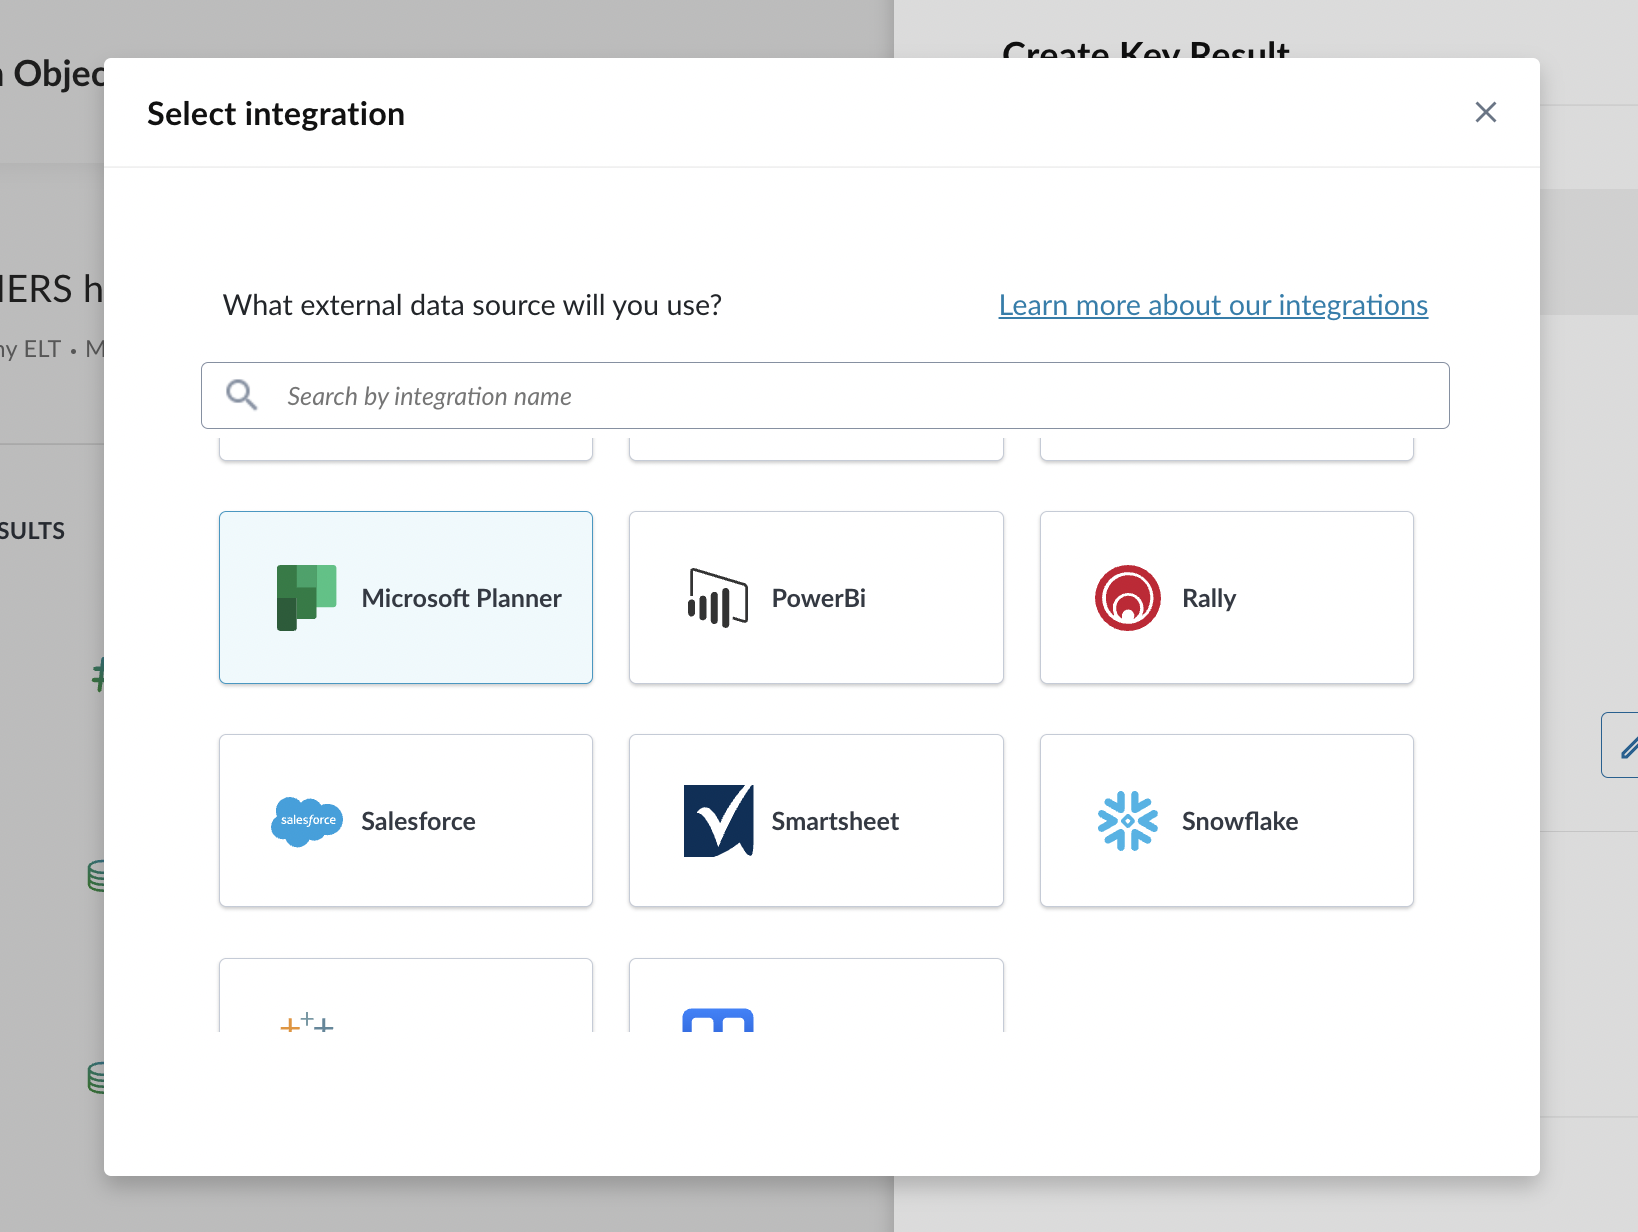Click the partially visible Tableau plus-sign card

[406, 995]
